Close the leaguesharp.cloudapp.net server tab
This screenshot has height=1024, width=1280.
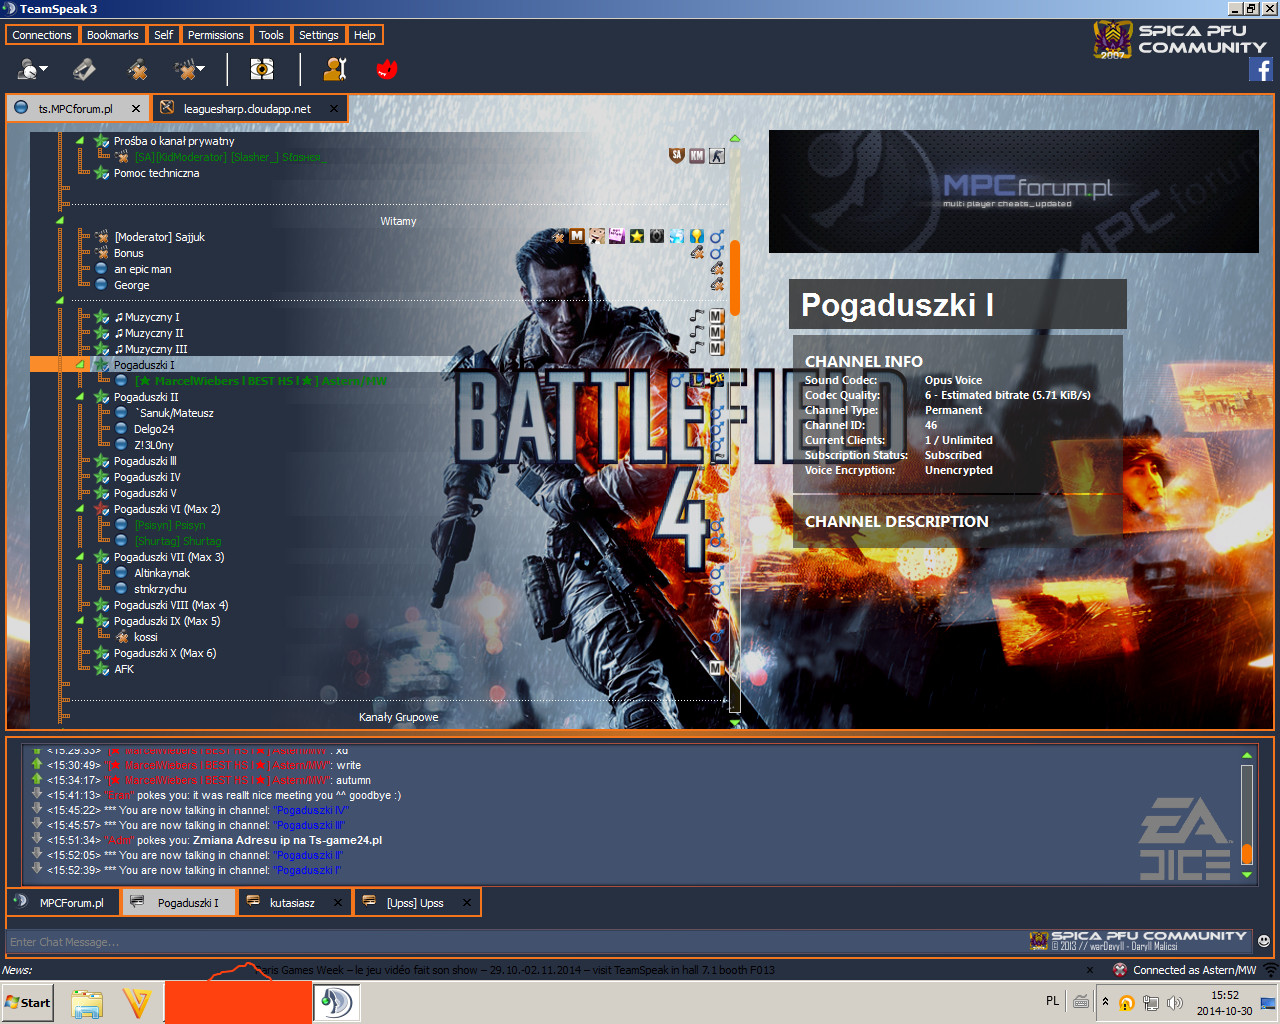[x=334, y=109]
